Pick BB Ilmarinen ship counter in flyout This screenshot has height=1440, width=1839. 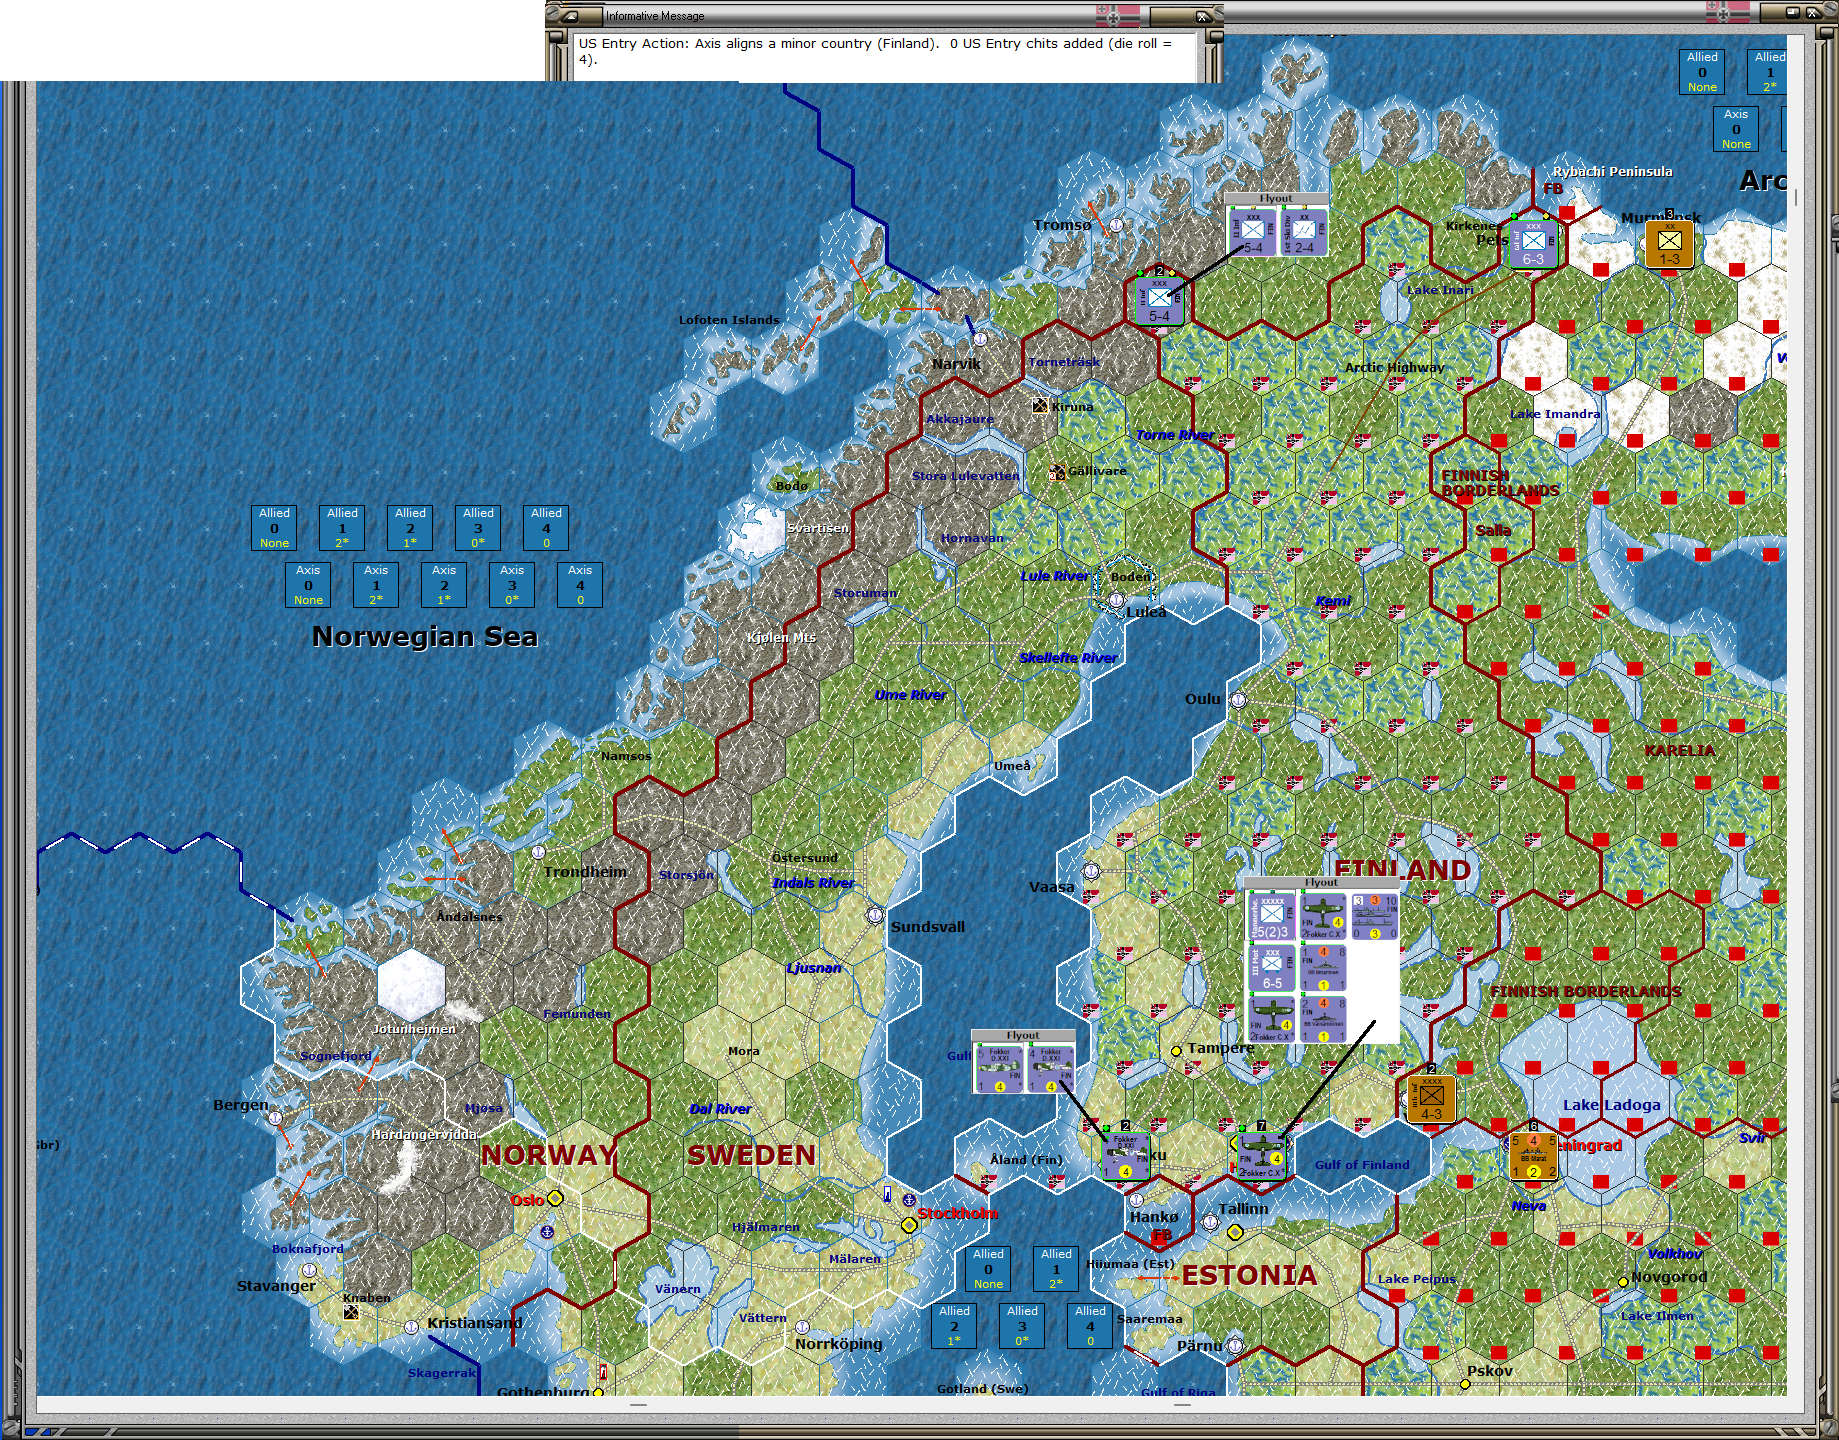1323,968
